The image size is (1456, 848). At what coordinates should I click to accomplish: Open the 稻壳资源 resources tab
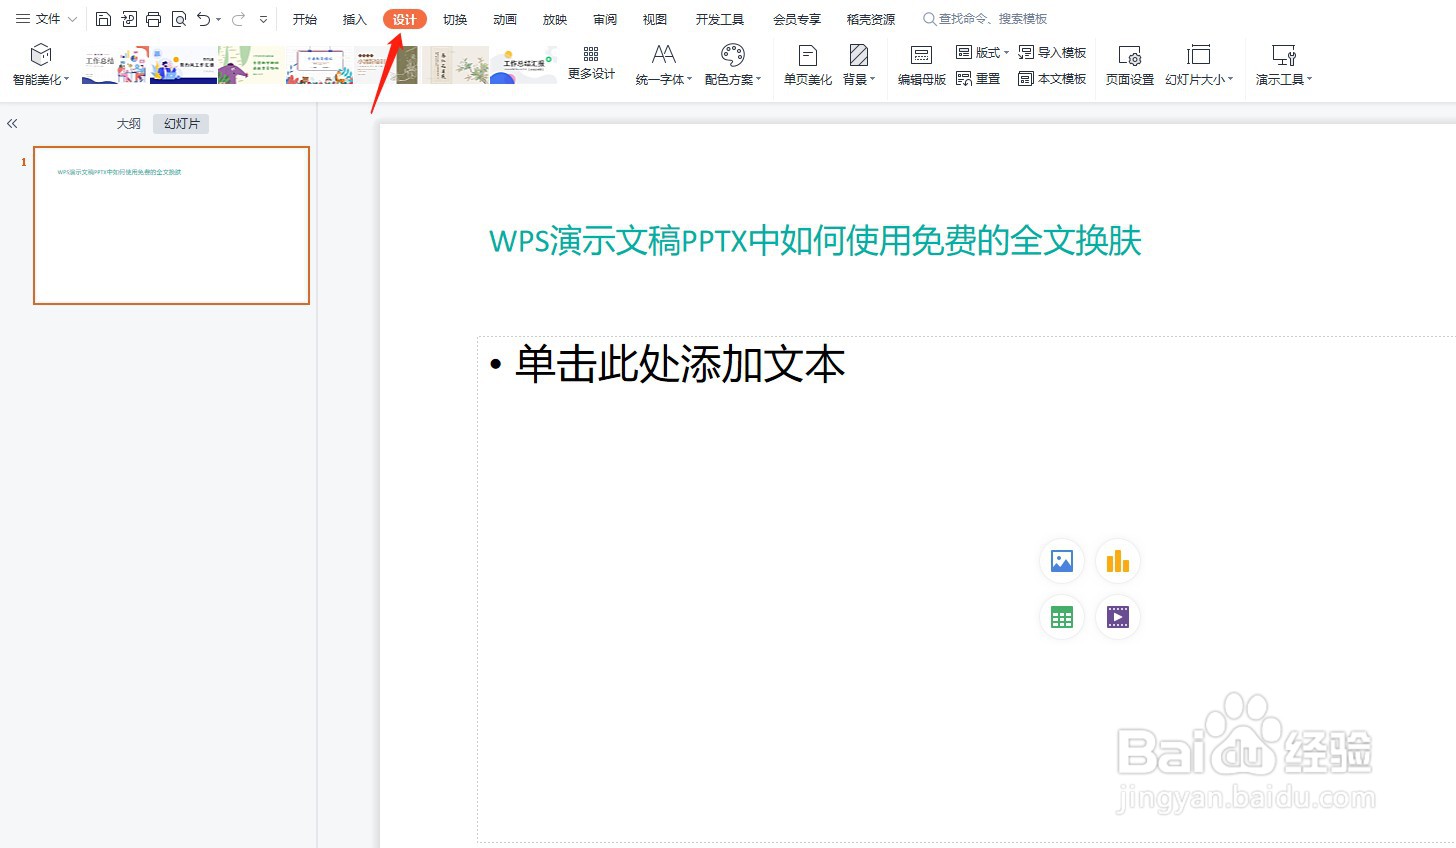click(871, 19)
